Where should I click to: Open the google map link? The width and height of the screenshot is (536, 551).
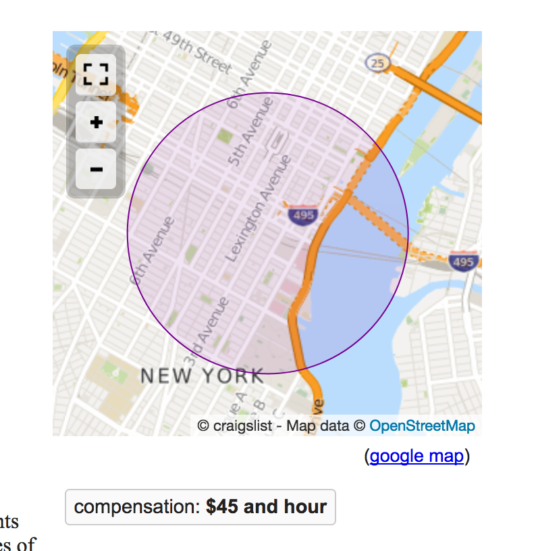(416, 456)
